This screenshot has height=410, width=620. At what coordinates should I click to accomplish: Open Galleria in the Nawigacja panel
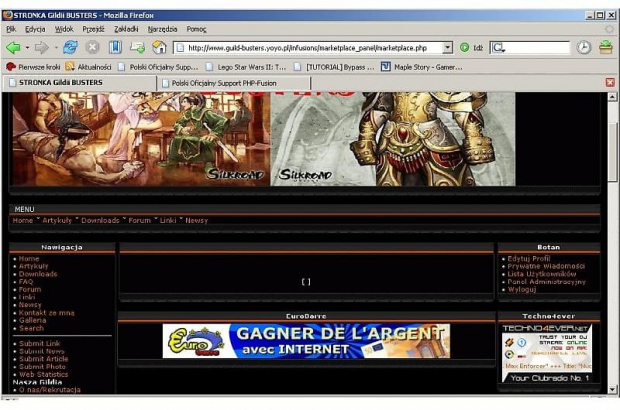point(32,320)
